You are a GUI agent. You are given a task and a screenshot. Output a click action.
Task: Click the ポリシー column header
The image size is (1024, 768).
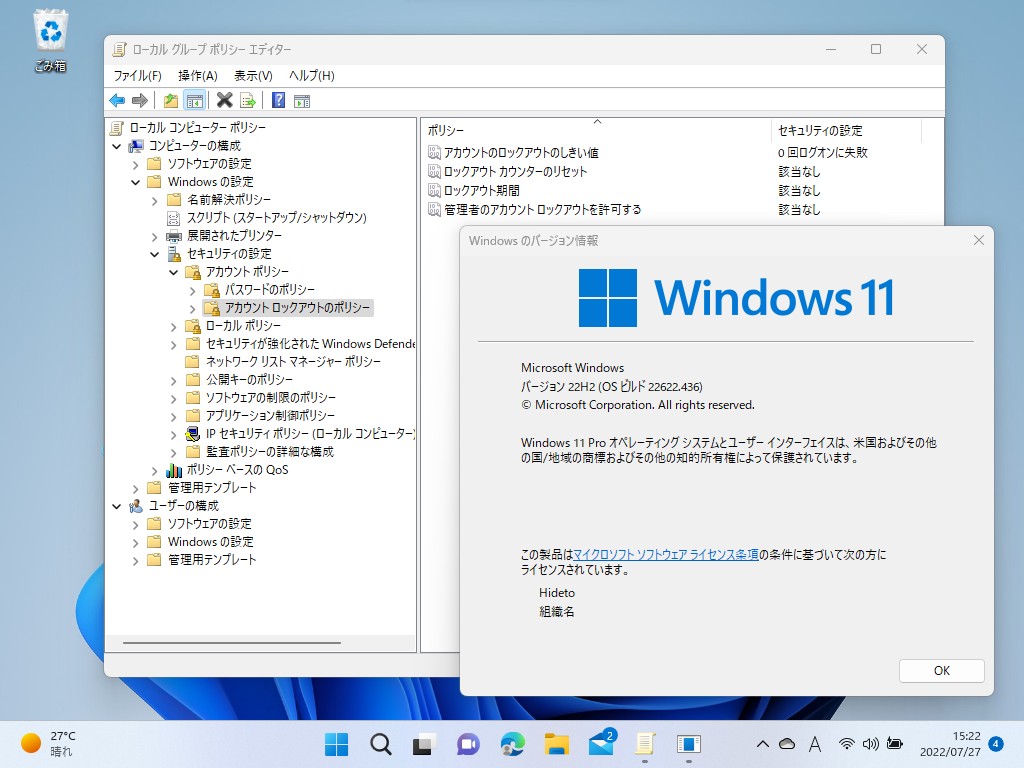(596, 131)
